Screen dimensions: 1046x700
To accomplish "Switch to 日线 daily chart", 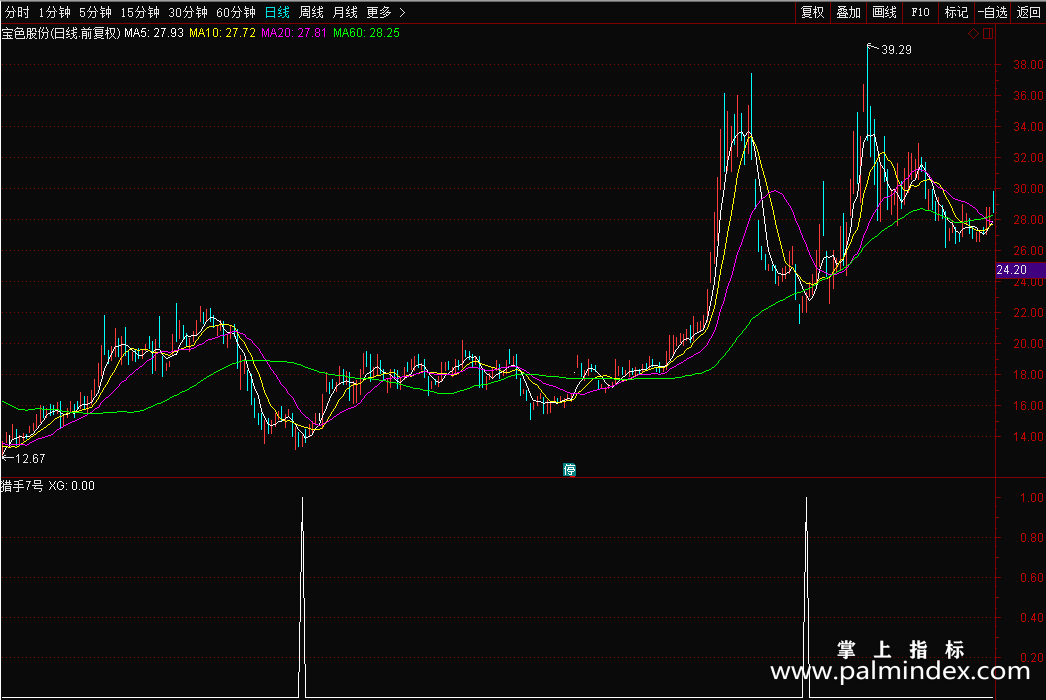I will [277, 12].
